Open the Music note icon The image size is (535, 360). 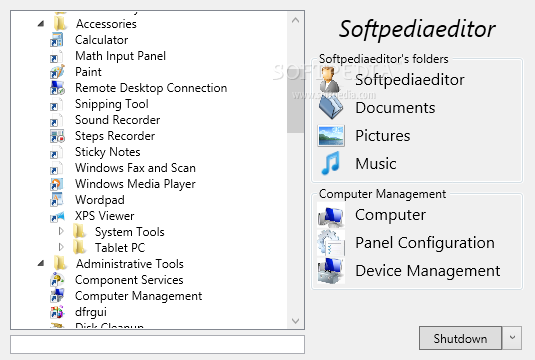331,163
